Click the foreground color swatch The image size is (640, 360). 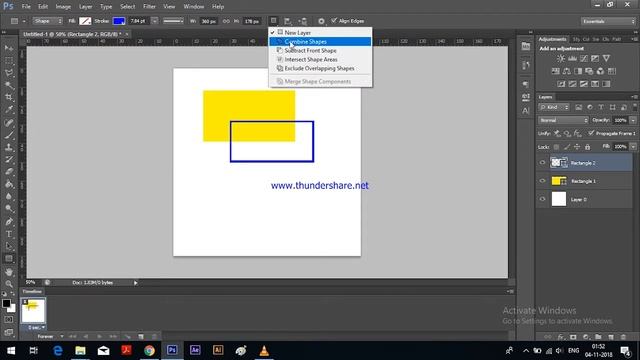coord(6,303)
